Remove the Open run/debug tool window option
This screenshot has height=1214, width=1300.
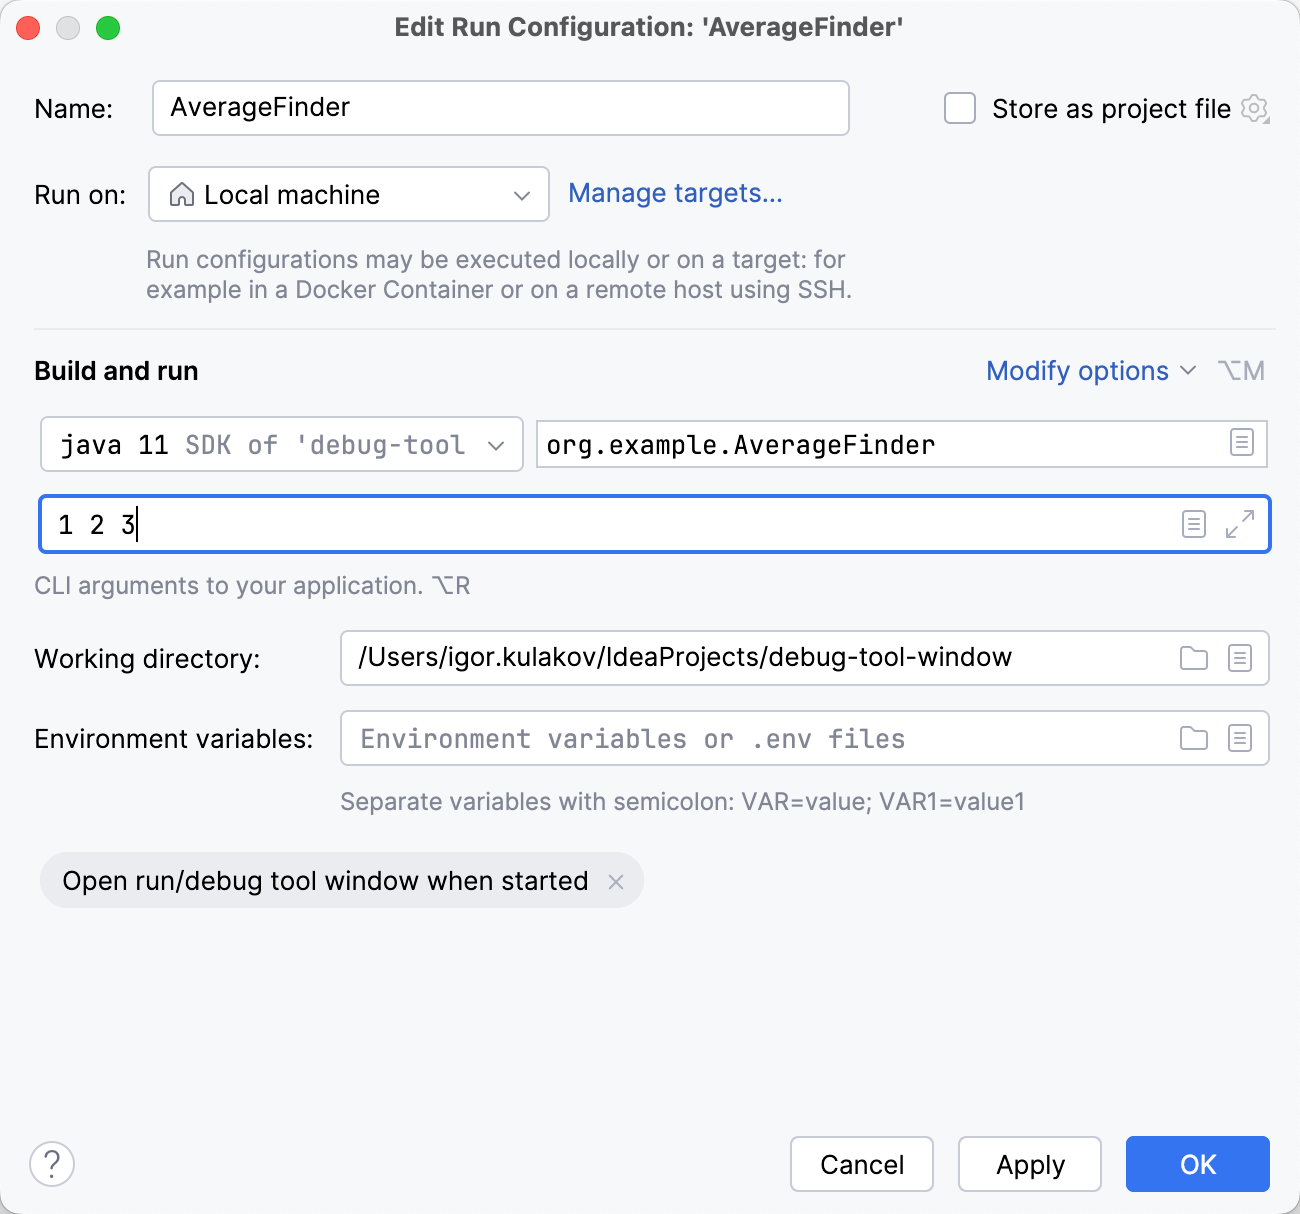pos(618,881)
